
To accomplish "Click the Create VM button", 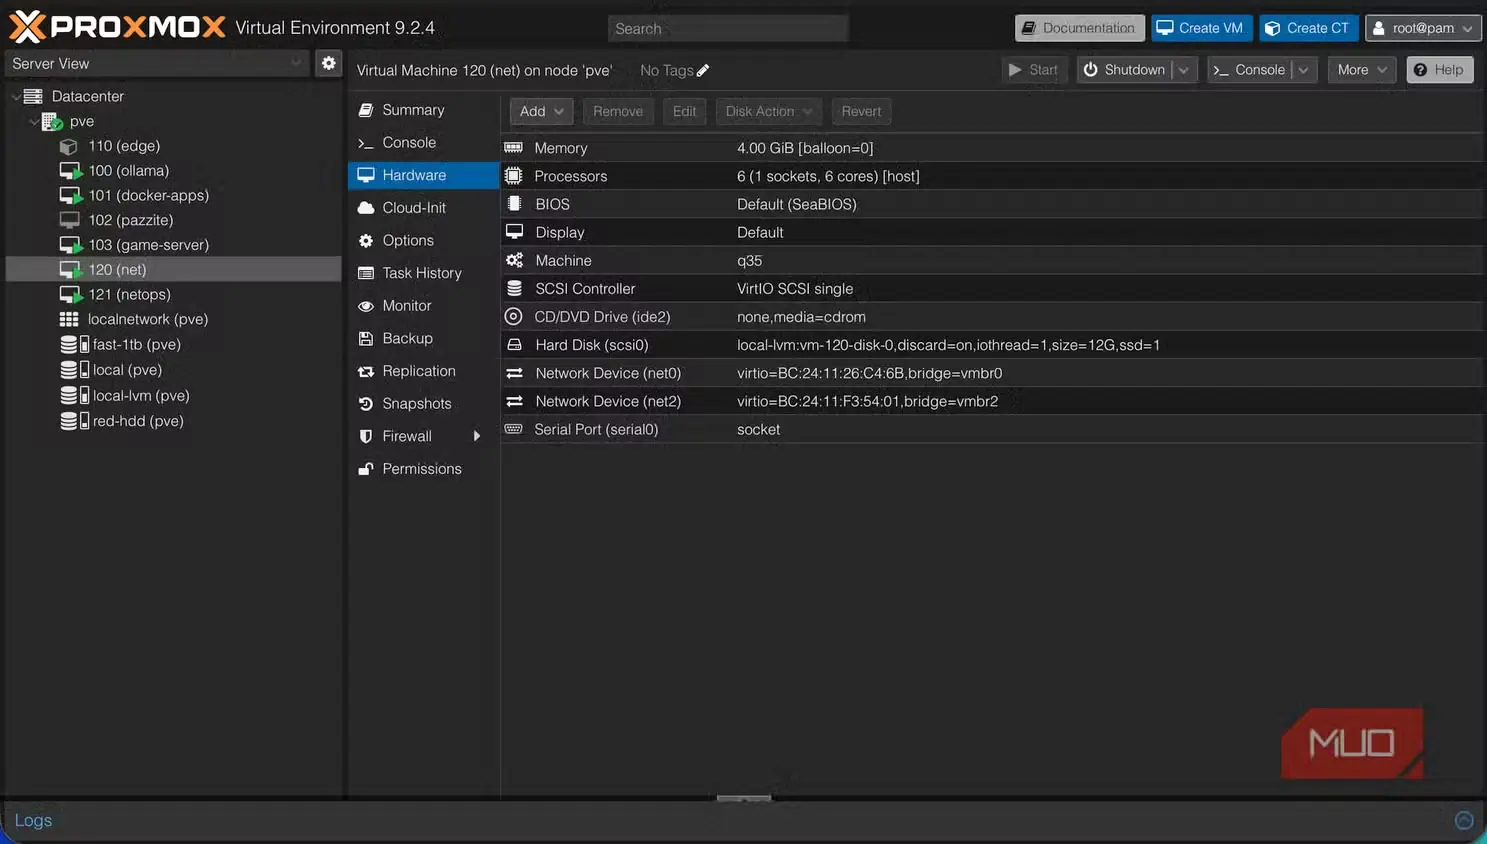I will point(1201,28).
